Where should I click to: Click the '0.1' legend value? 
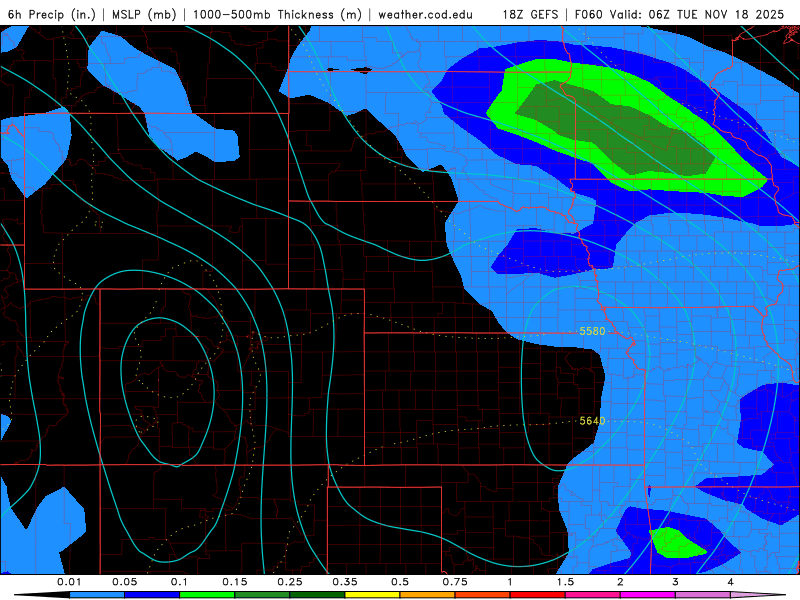[x=180, y=582]
